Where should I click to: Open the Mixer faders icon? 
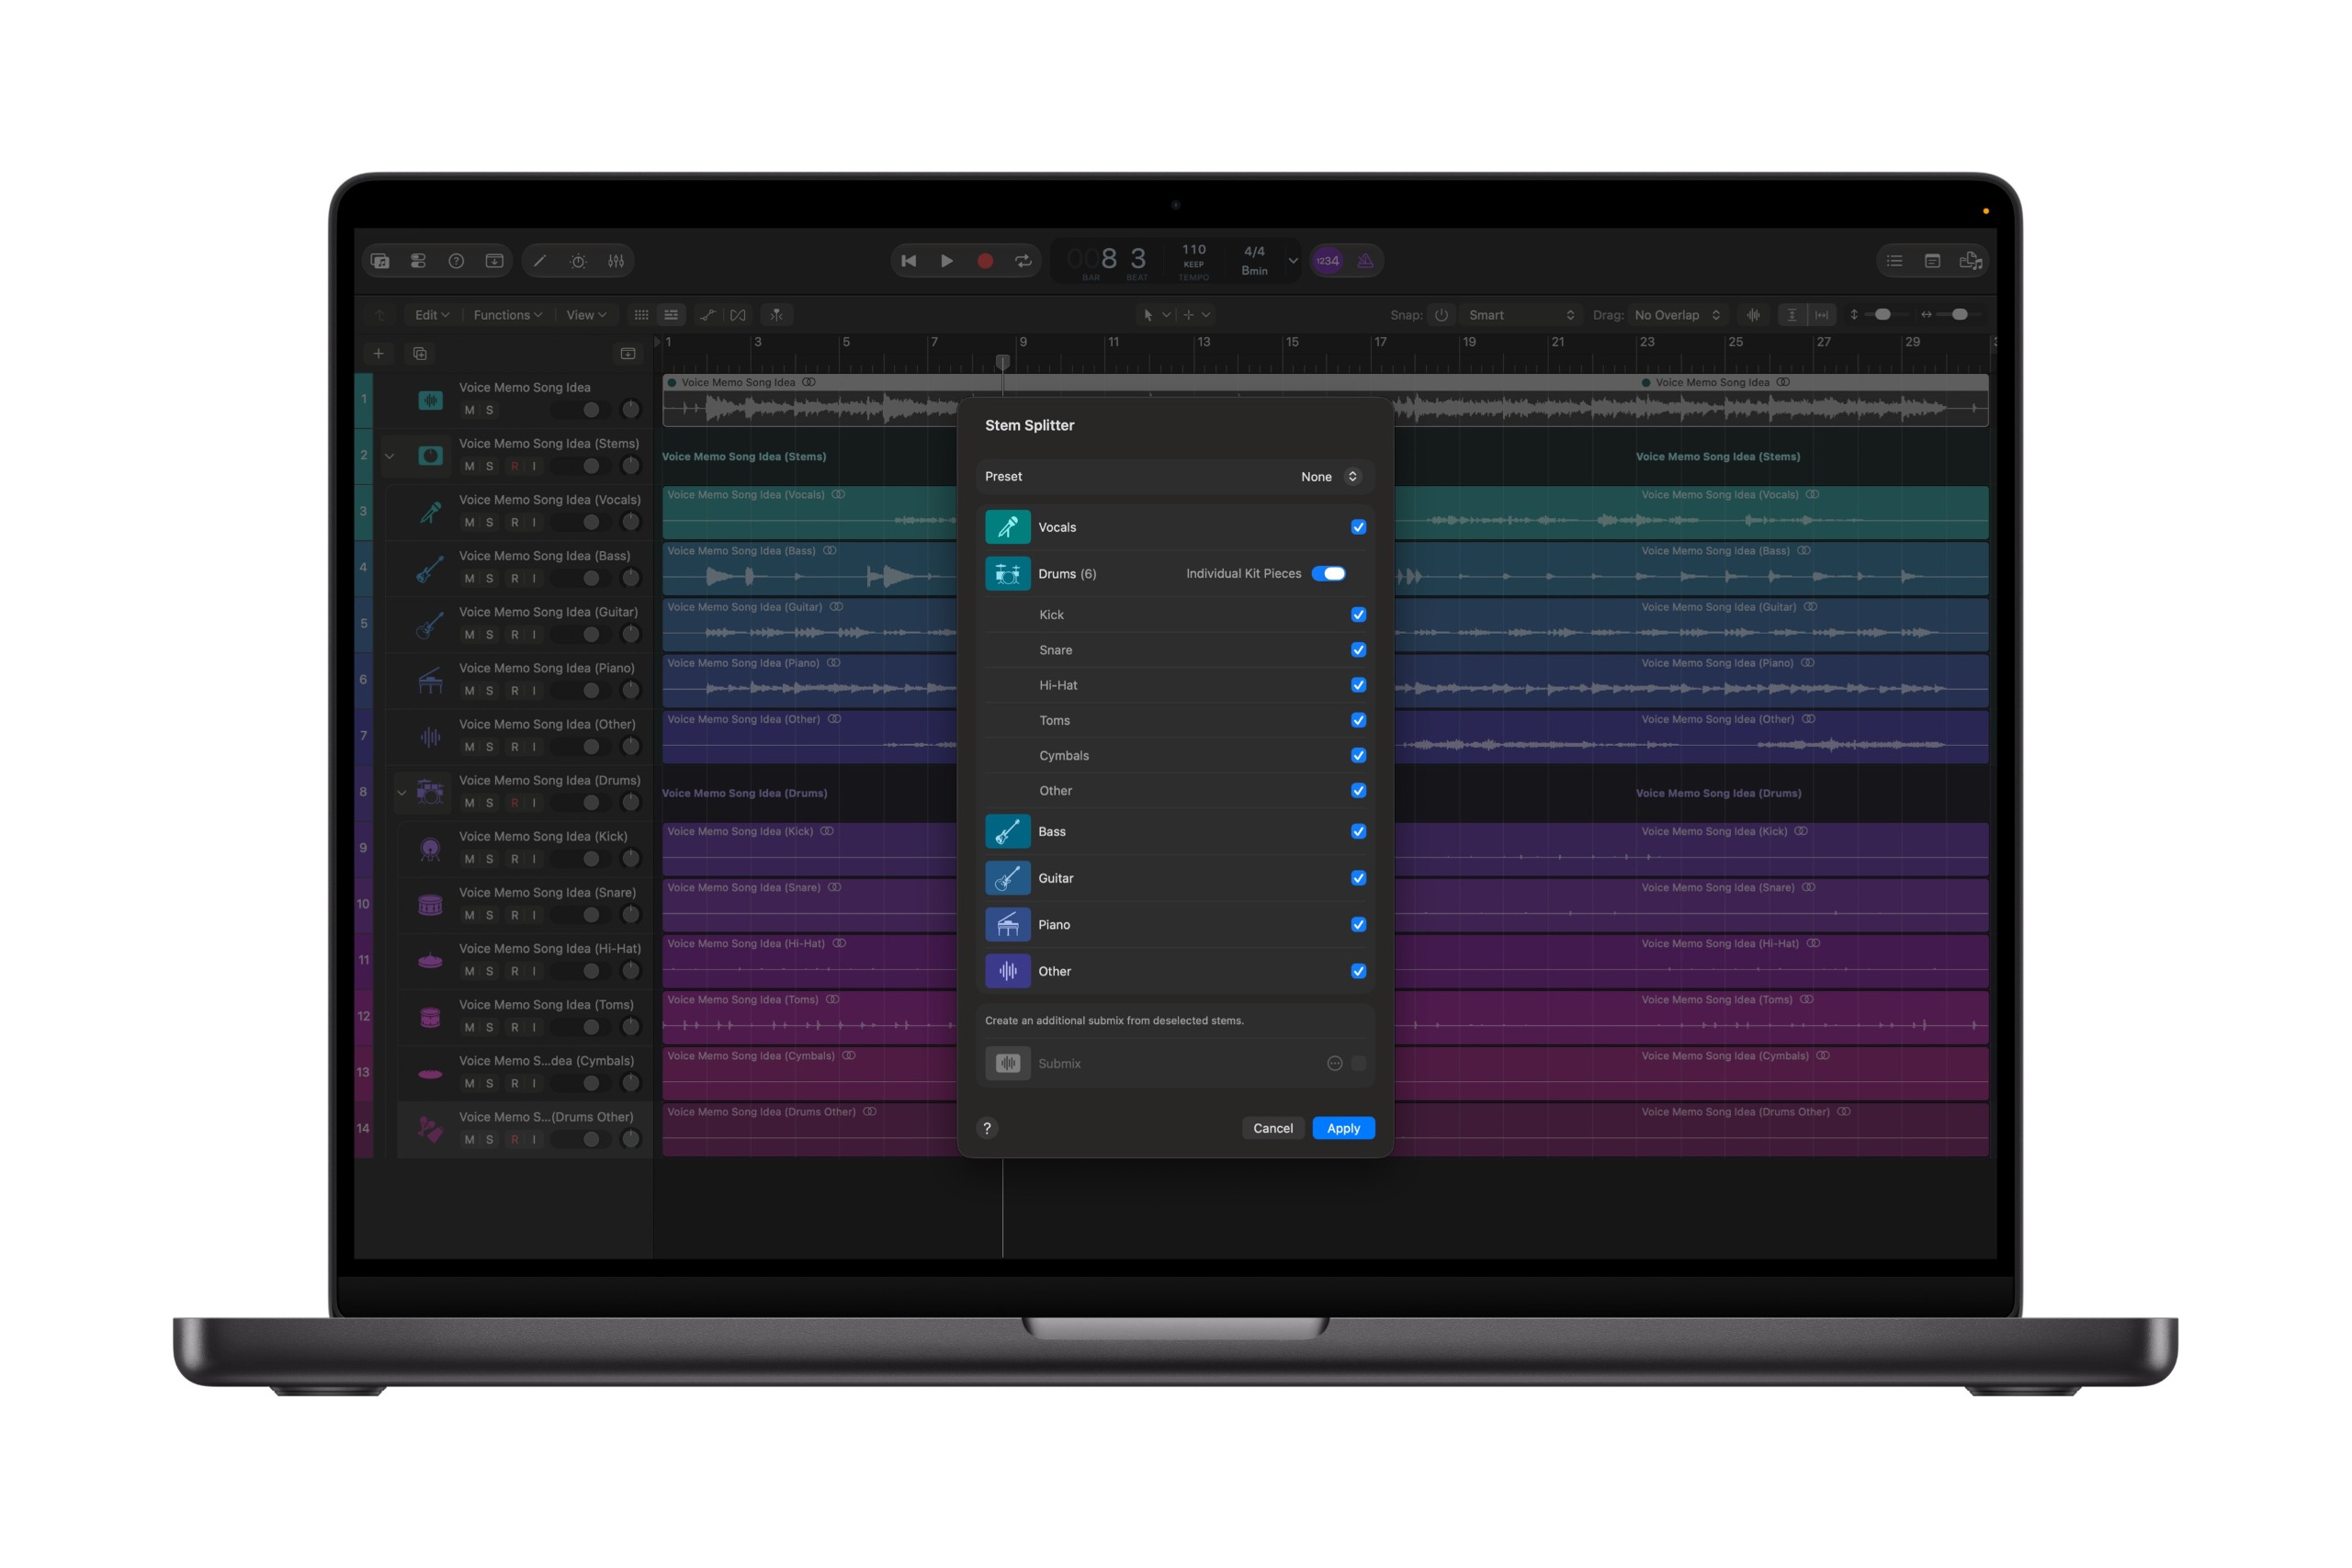click(x=616, y=261)
